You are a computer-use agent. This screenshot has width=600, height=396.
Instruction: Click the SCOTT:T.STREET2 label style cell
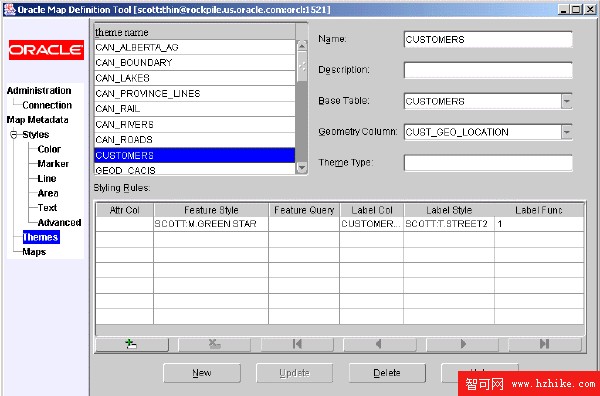449,224
